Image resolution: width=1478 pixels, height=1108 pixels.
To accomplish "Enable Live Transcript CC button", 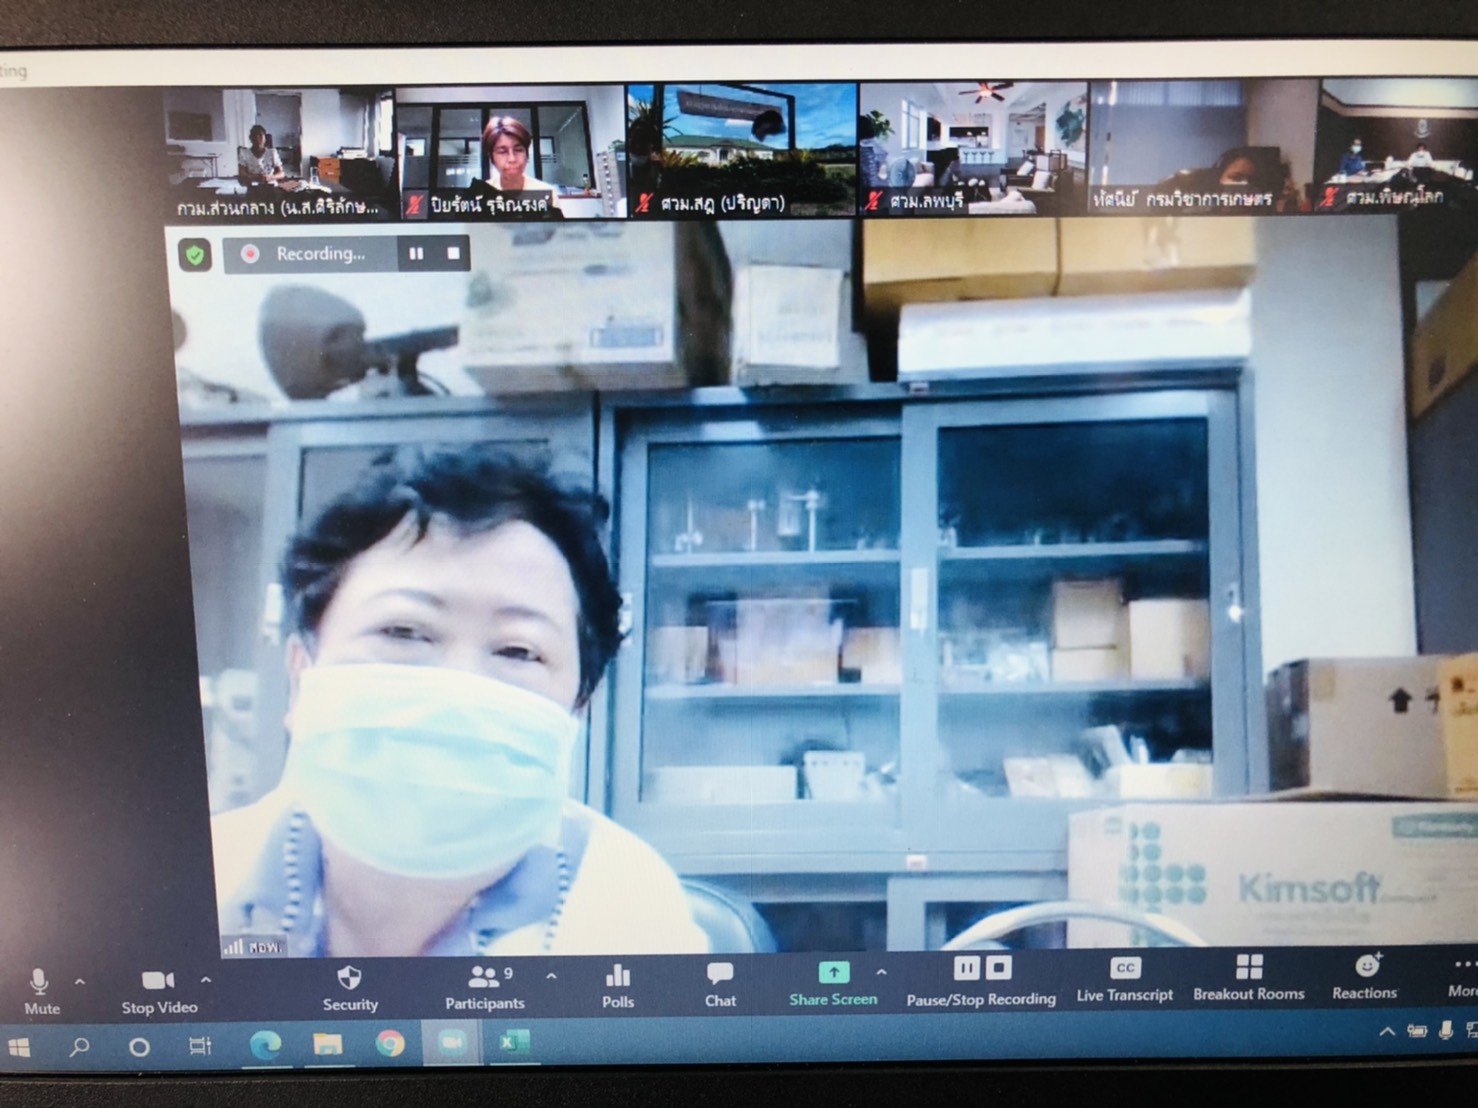I will tap(1125, 980).
